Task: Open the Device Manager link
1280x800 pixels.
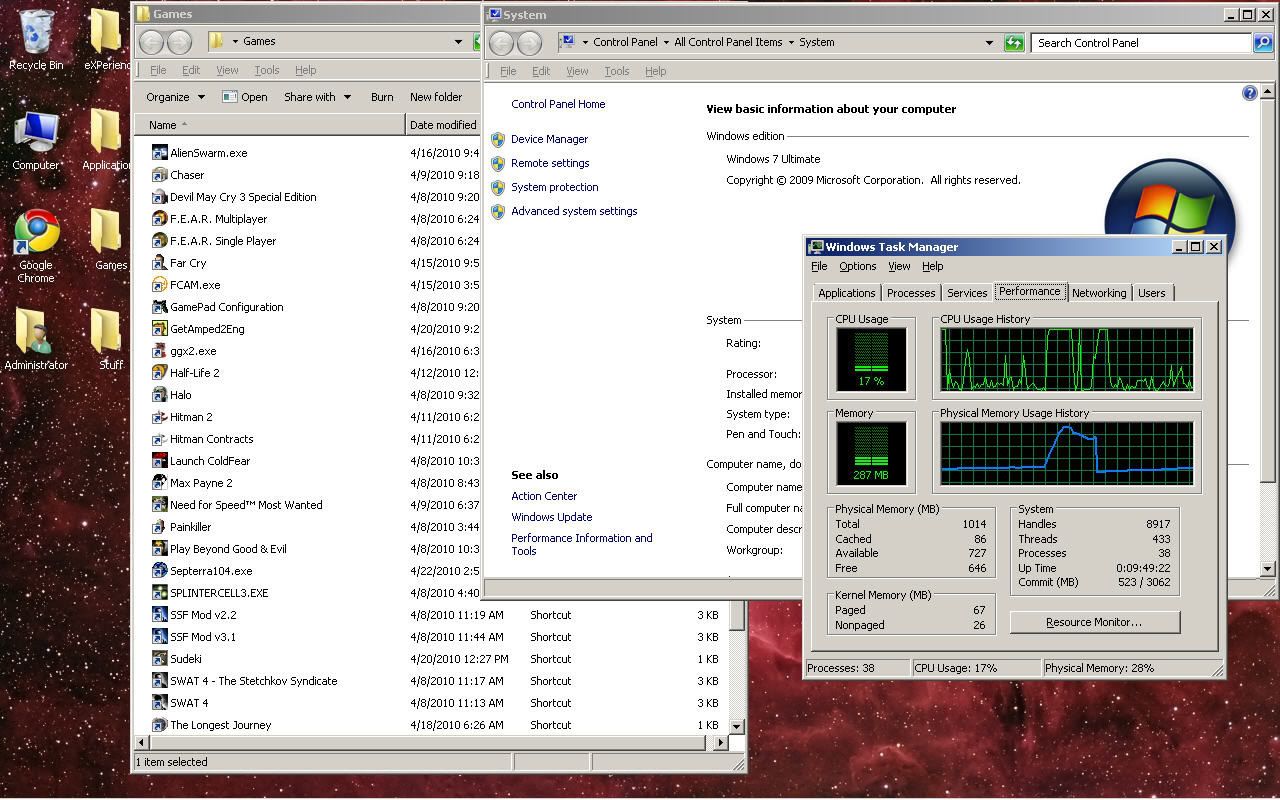Action: pos(549,139)
